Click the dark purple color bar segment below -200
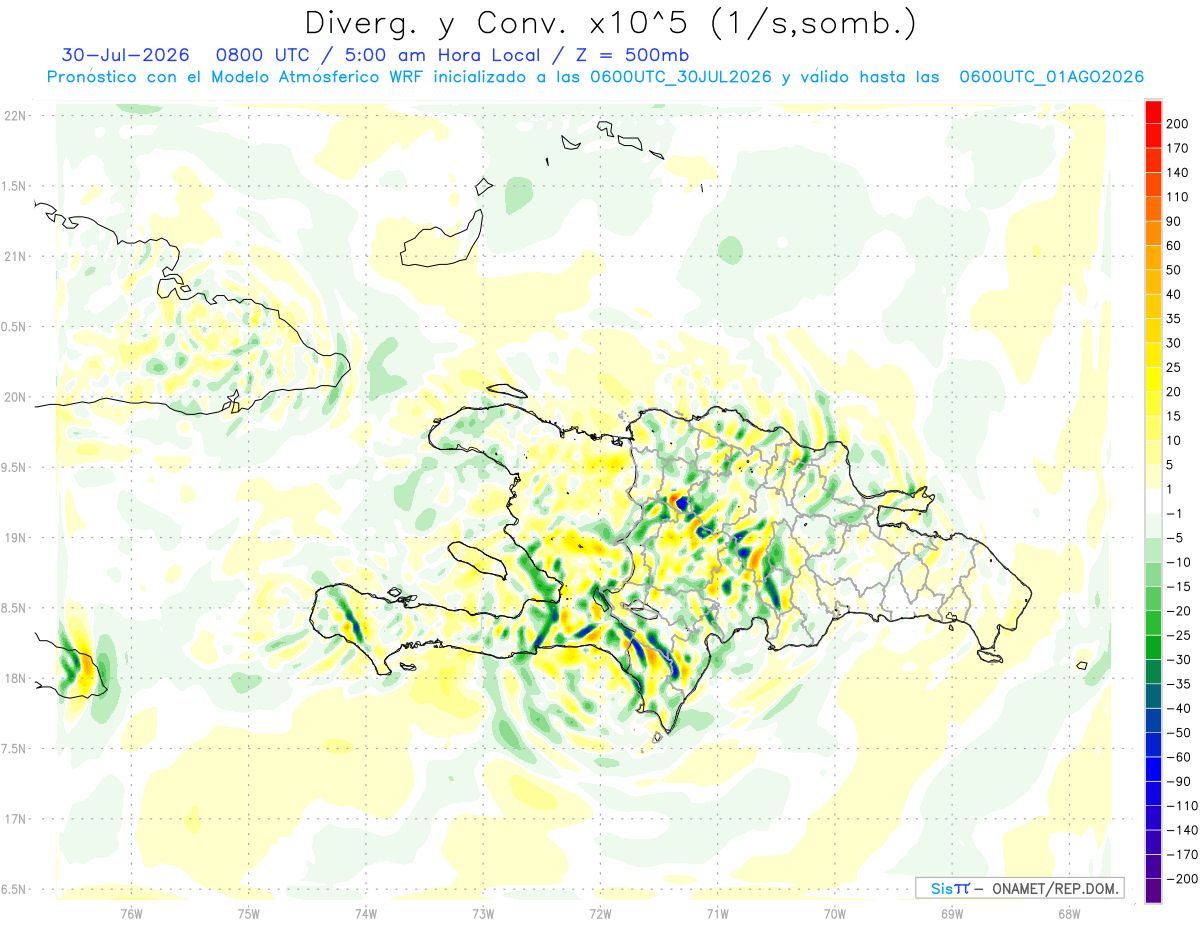This screenshot has width=1200, height=927. click(1153, 891)
